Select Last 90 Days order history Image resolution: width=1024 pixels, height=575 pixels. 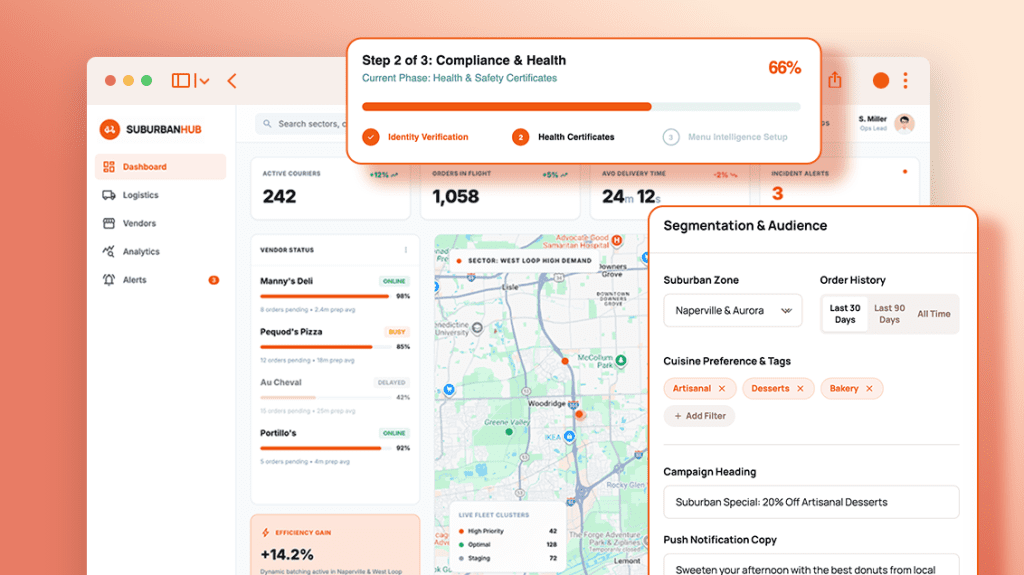tap(889, 314)
